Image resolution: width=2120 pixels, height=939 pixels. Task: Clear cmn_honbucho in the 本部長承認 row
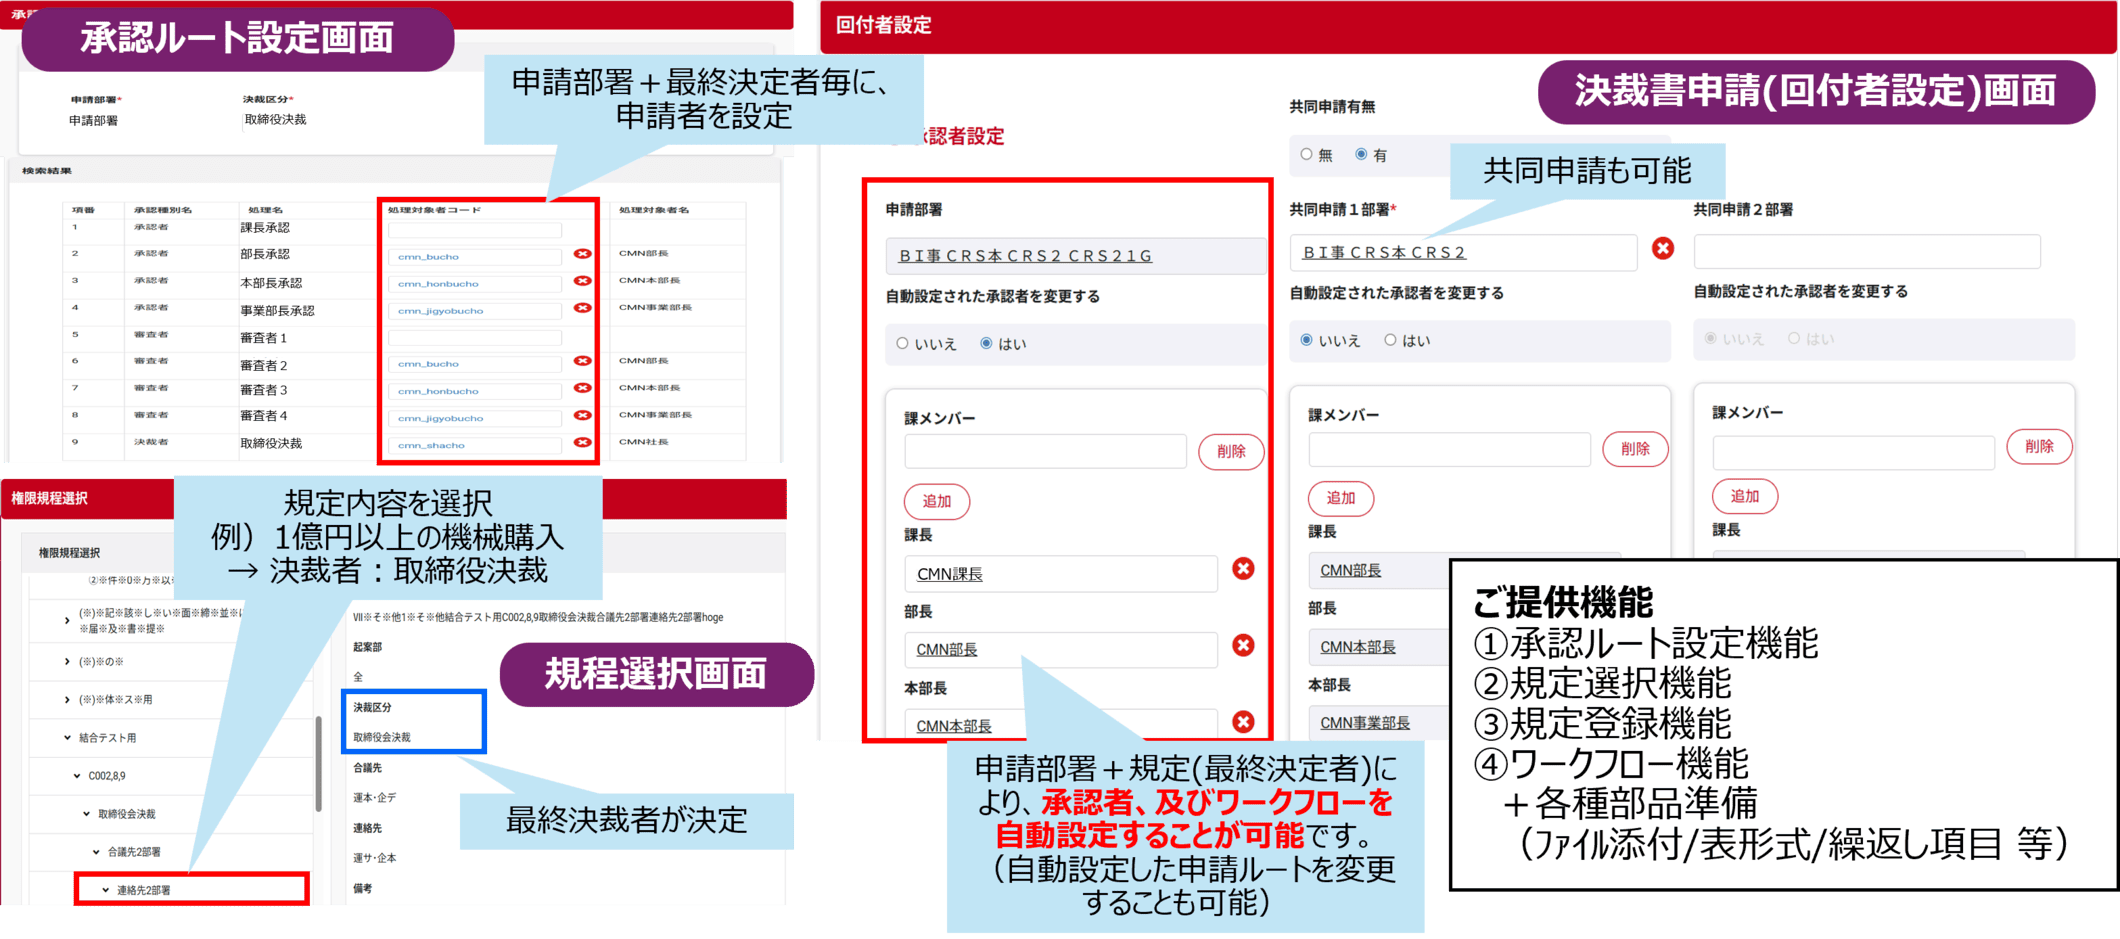click(582, 282)
